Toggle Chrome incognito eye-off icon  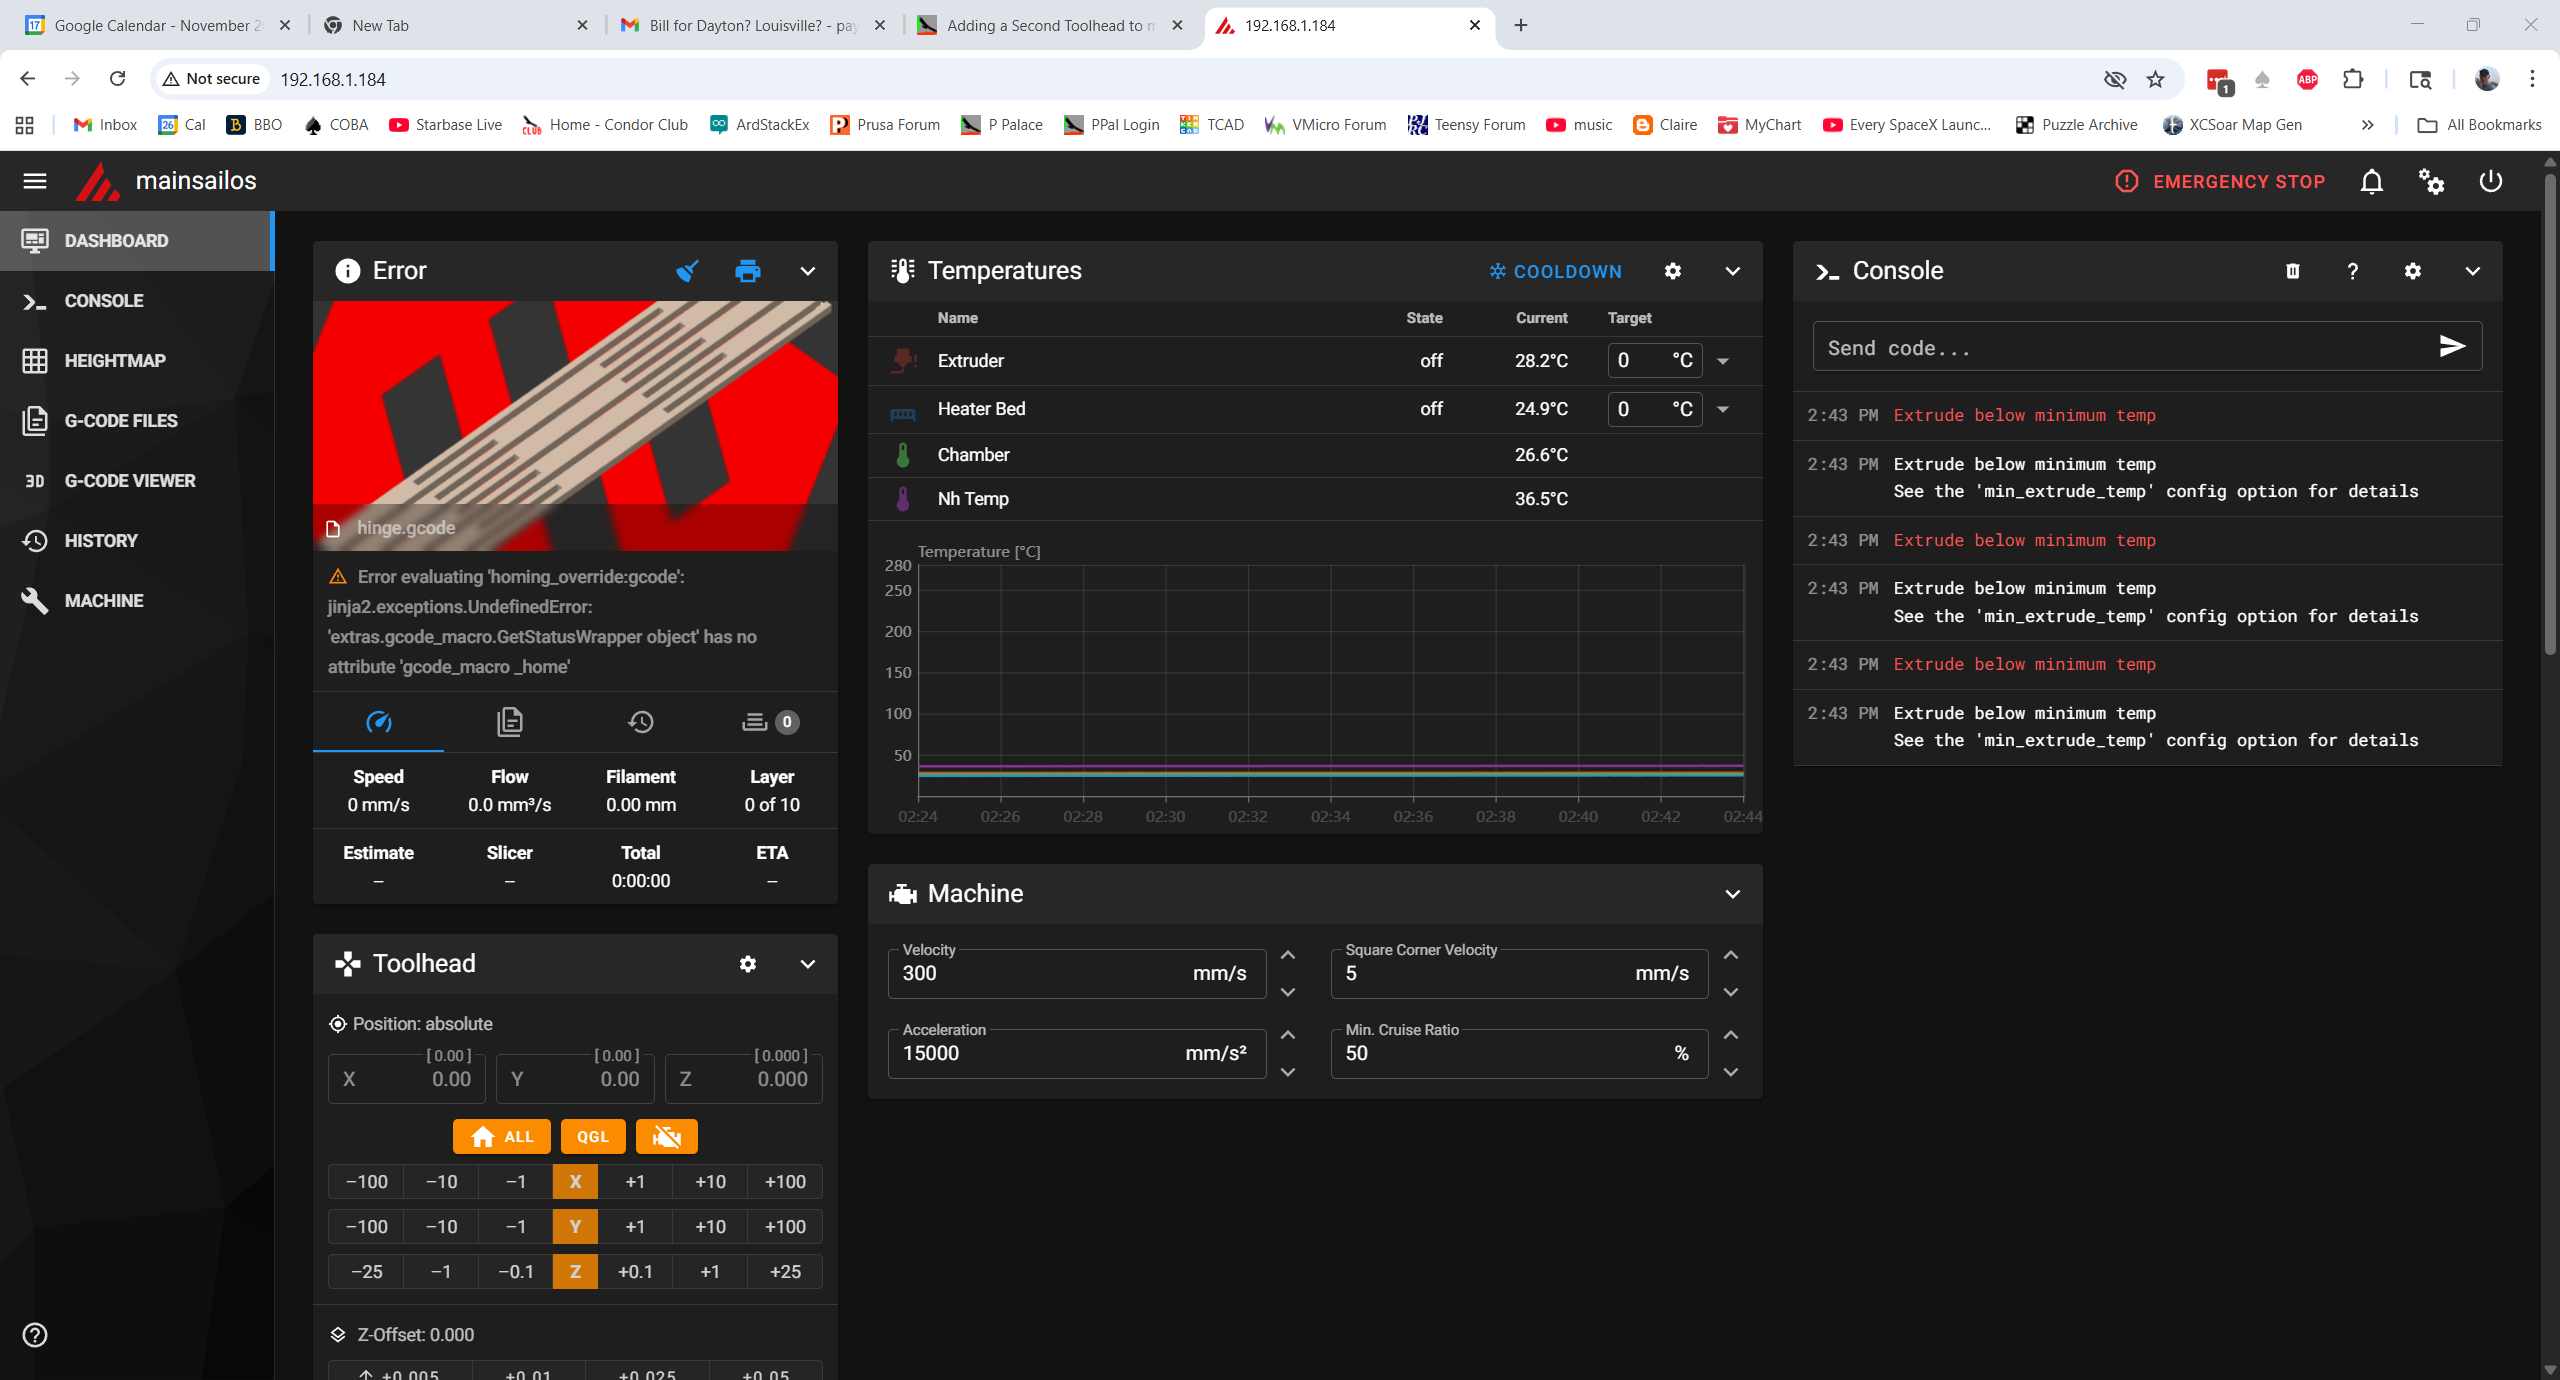(2114, 79)
